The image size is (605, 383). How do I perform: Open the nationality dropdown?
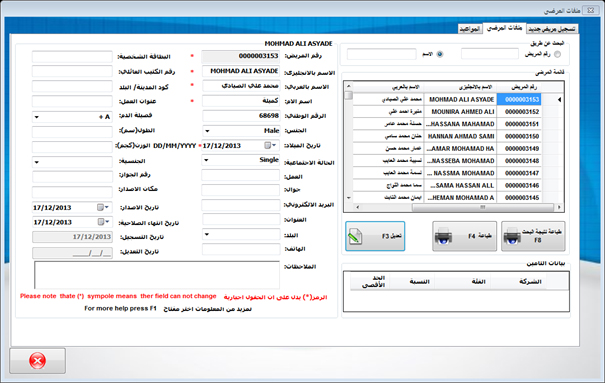[x=37, y=162]
